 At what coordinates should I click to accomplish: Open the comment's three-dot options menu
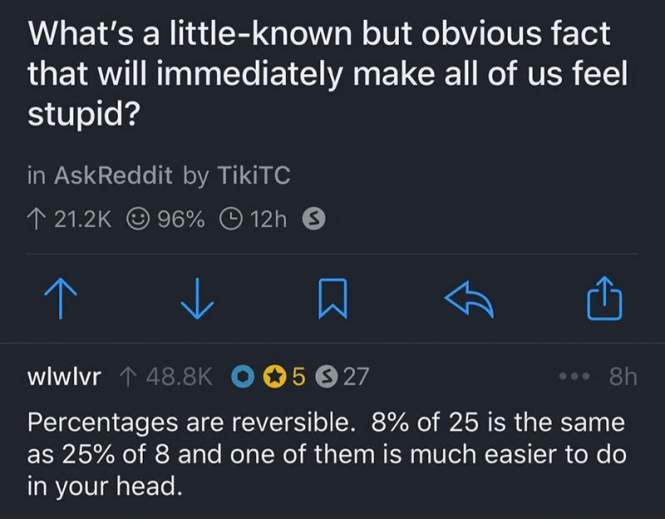[x=574, y=376]
